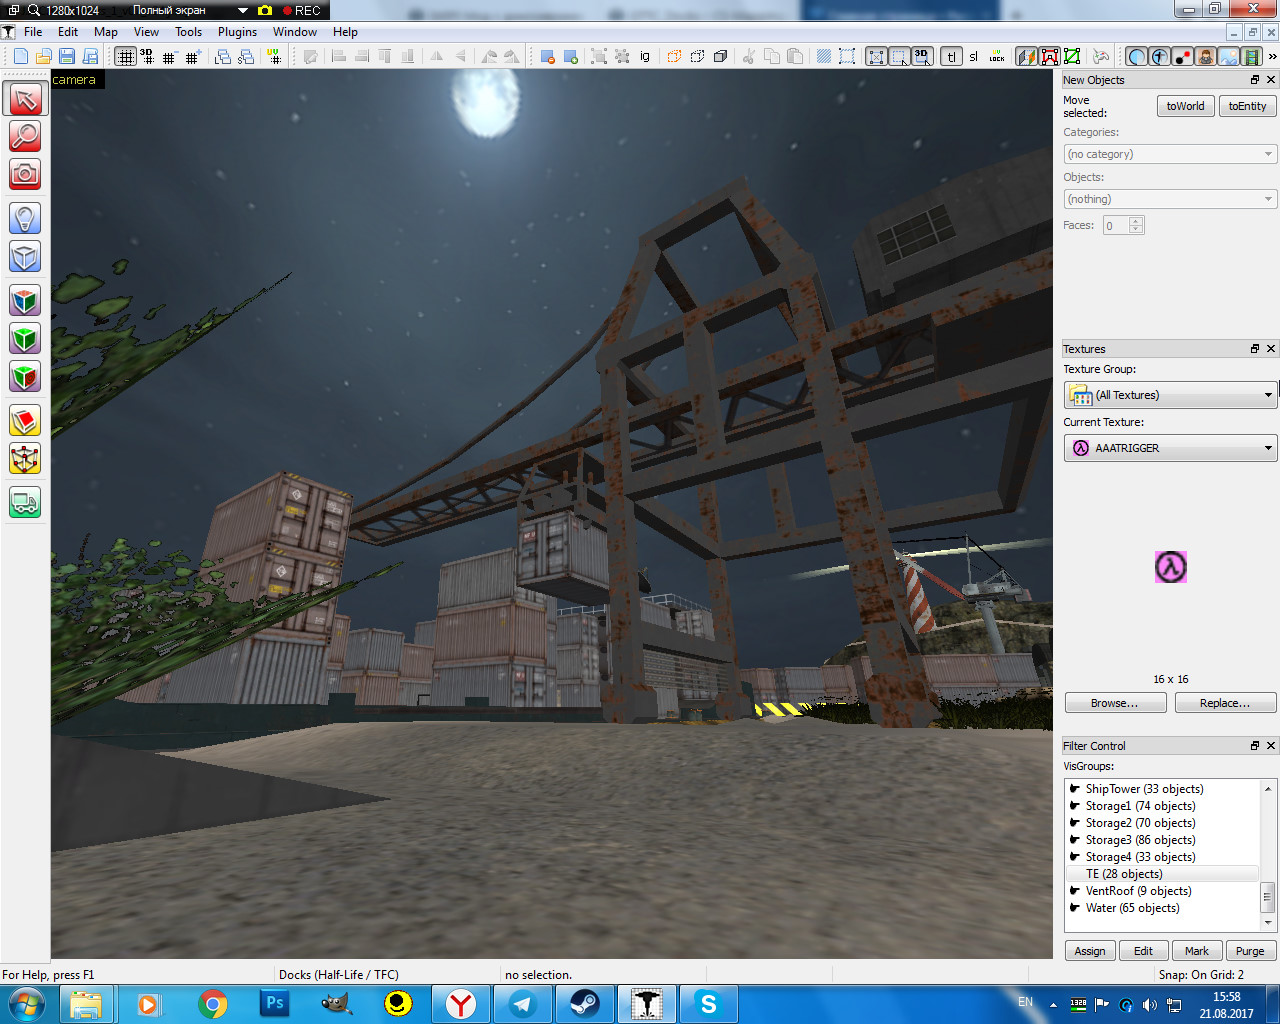
Task: Select the Path (truck) tool
Action: click(x=25, y=502)
